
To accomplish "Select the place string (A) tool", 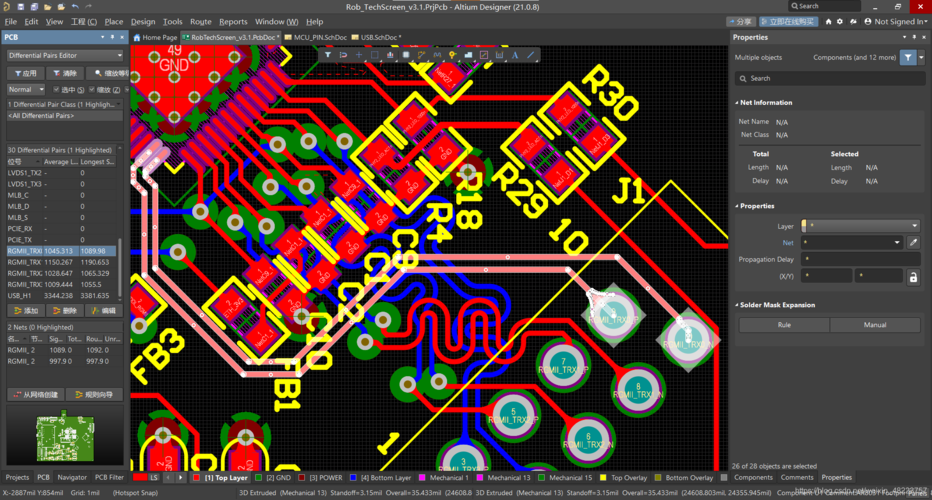I will point(515,55).
